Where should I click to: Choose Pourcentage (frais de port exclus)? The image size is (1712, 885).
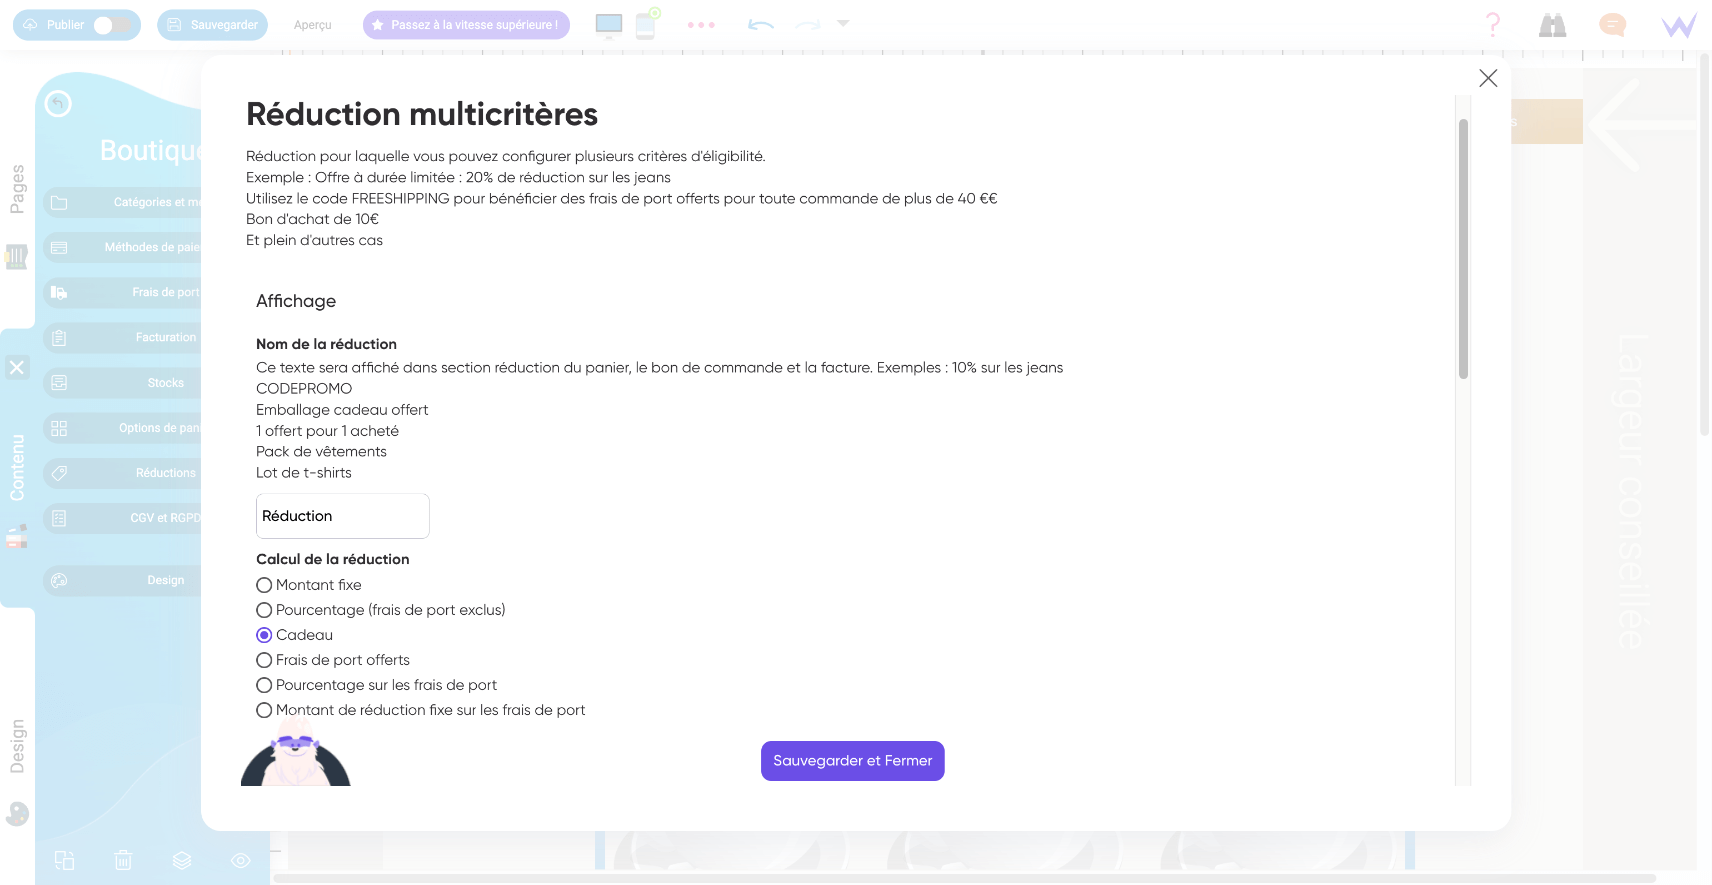click(264, 610)
